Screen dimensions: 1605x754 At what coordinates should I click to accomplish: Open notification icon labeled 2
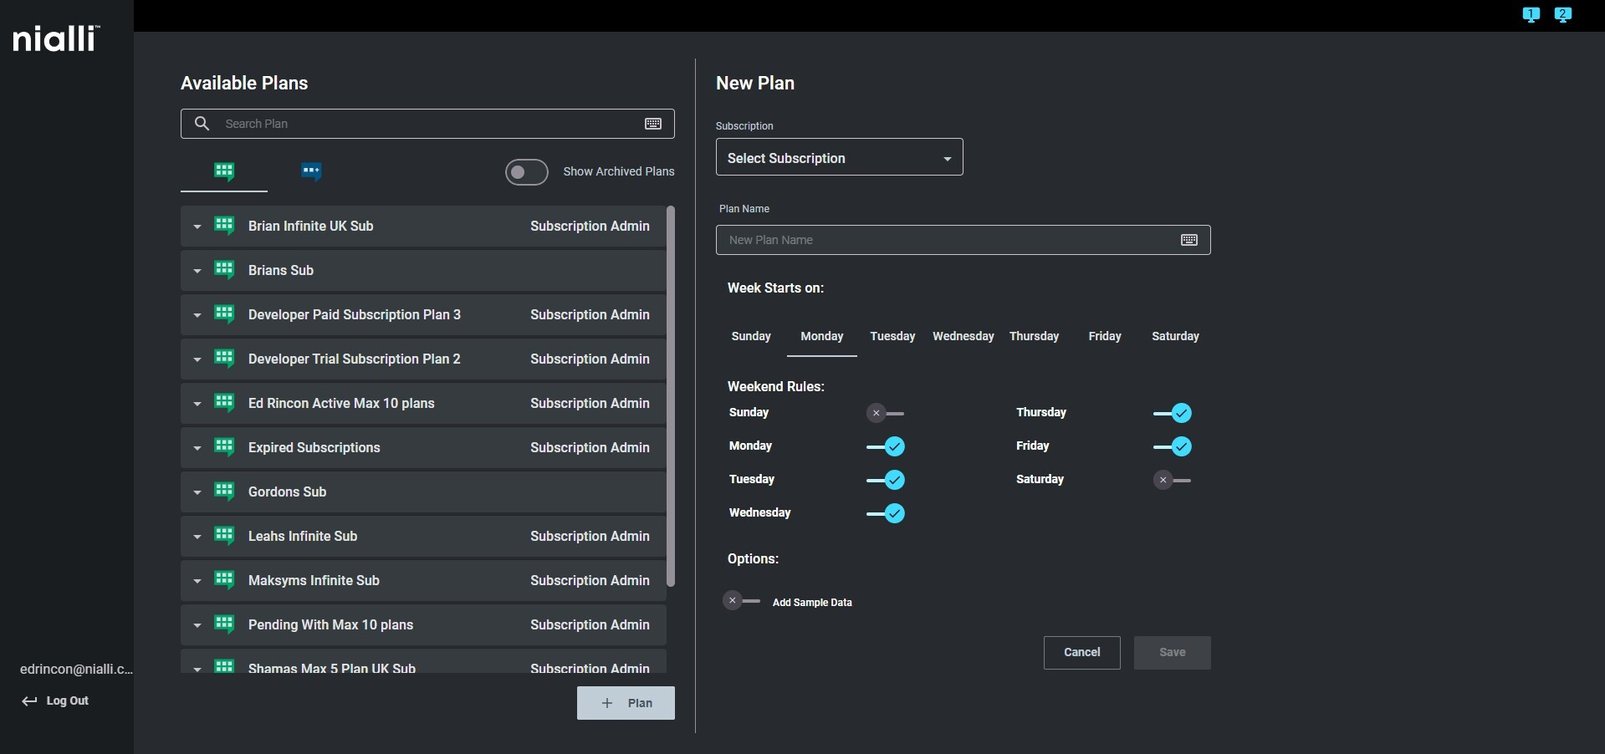coord(1563,14)
